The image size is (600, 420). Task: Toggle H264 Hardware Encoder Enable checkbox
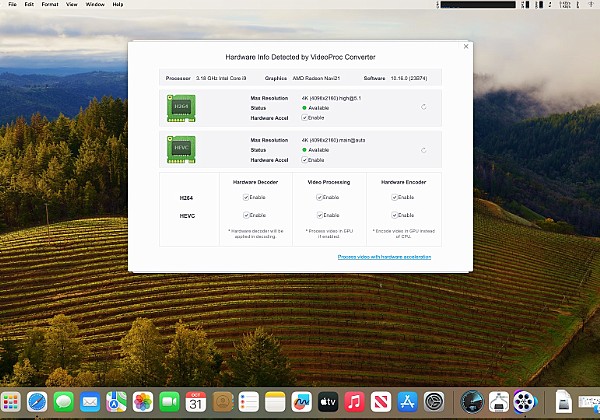coord(395,198)
